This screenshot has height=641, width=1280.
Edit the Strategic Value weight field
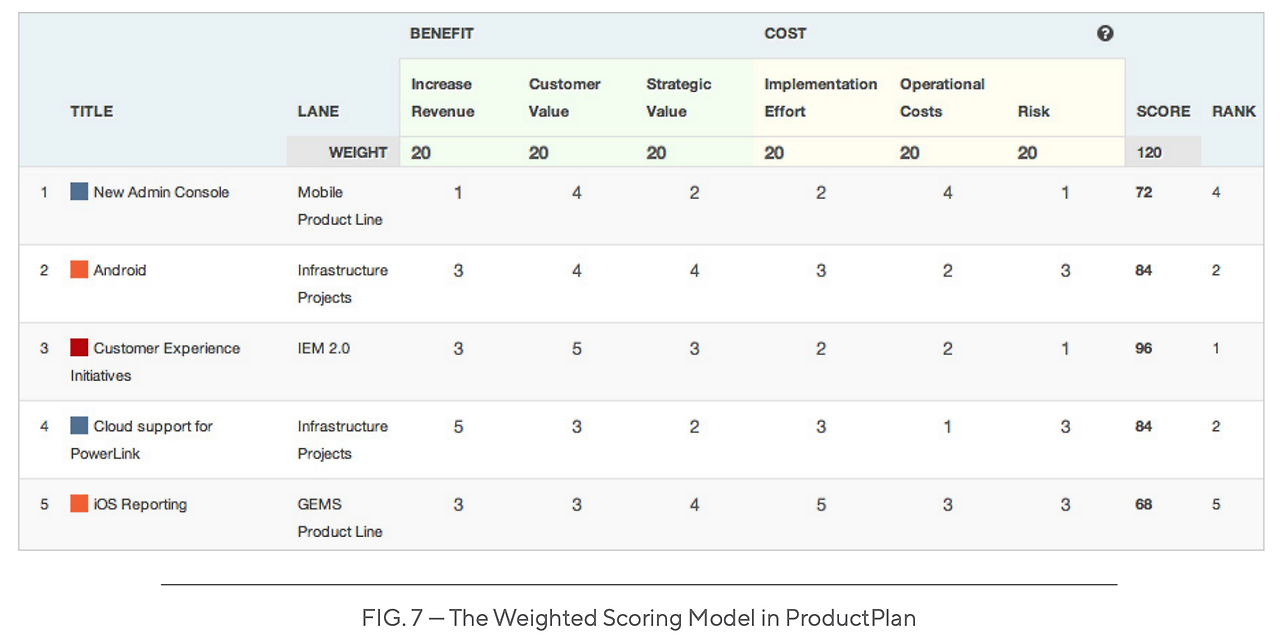tap(690, 153)
